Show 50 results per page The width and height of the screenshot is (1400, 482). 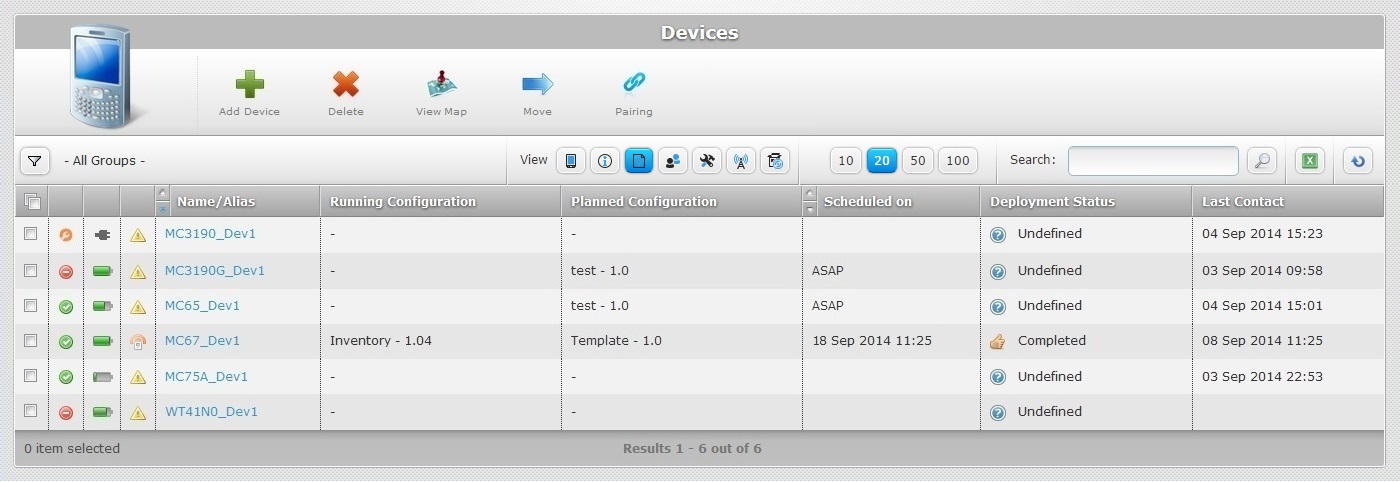click(x=918, y=161)
